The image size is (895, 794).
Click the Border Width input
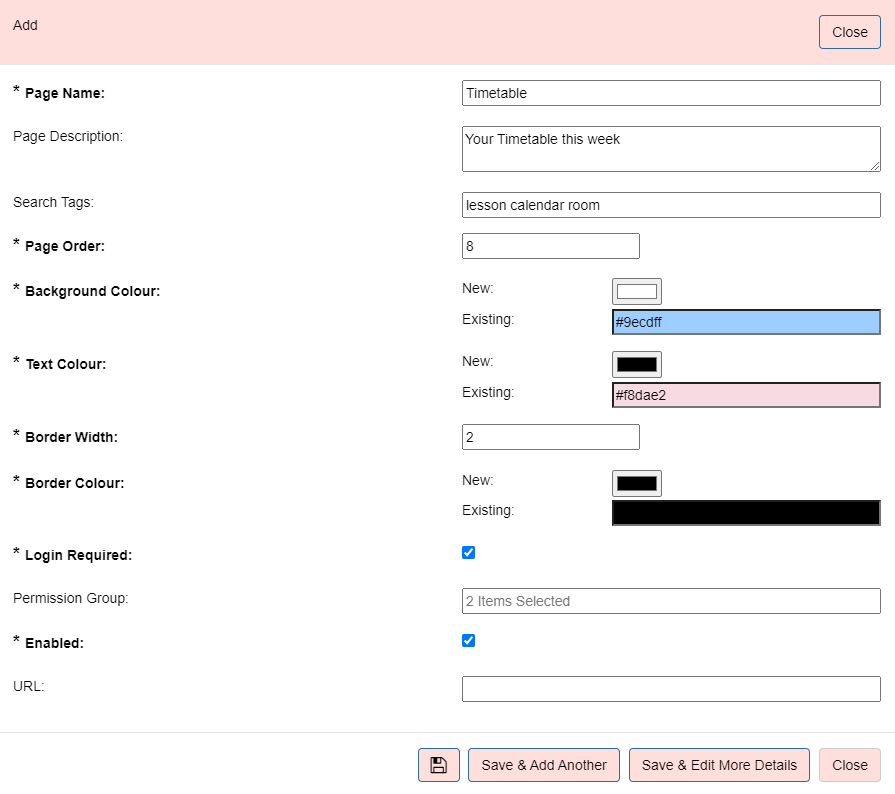tap(550, 437)
